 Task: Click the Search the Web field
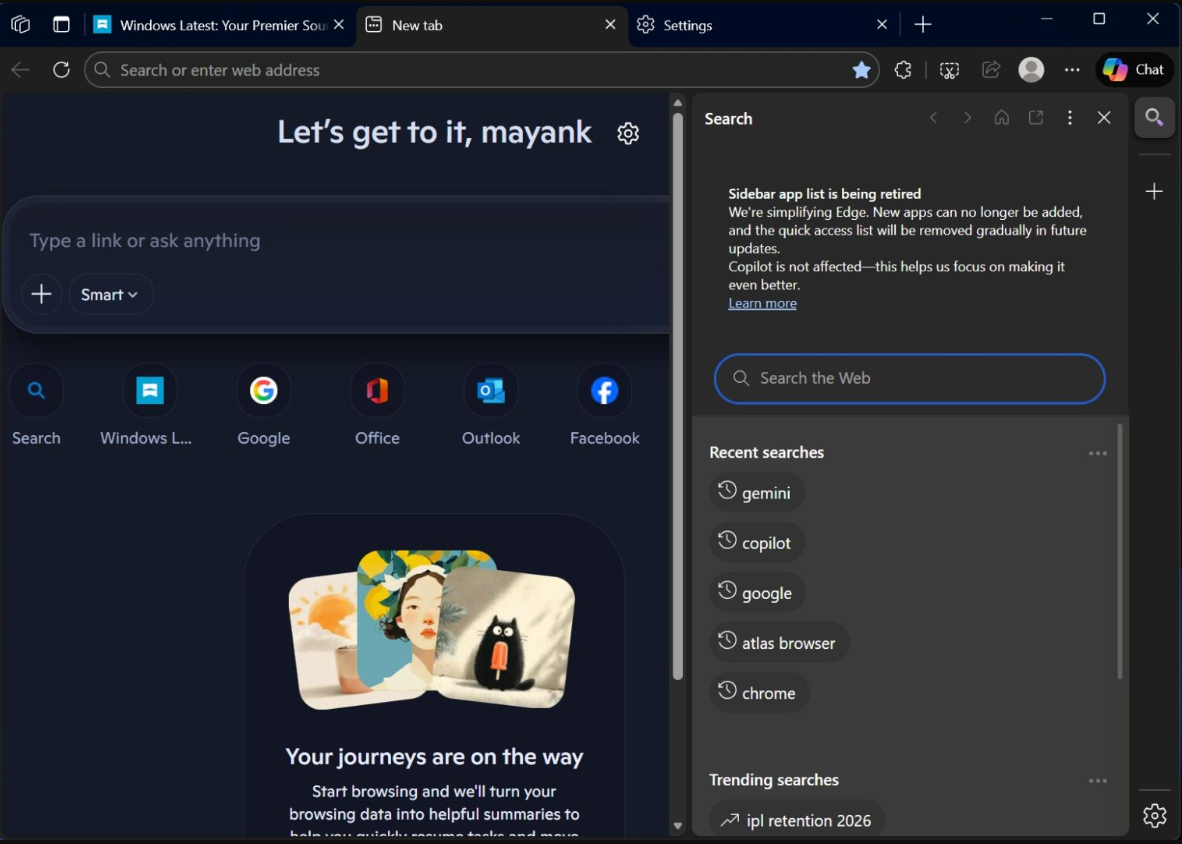910,378
